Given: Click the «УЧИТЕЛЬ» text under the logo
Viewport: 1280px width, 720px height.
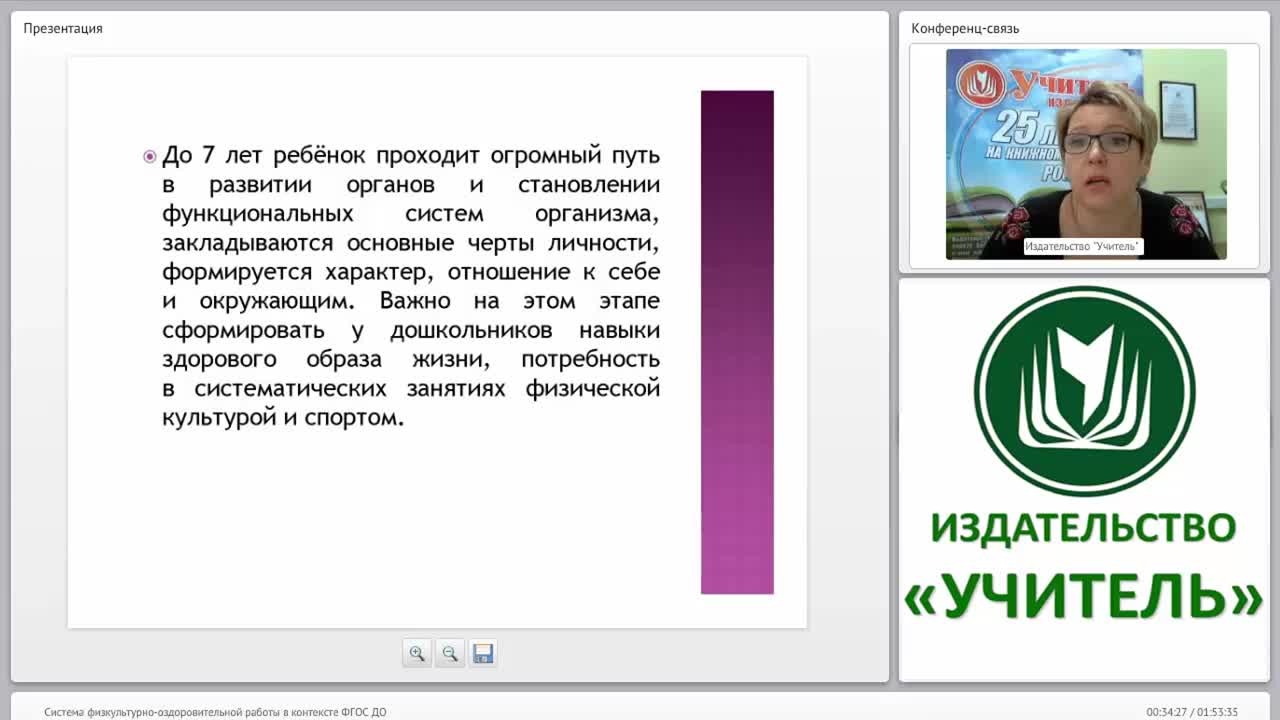Looking at the screenshot, I should click(1084, 597).
